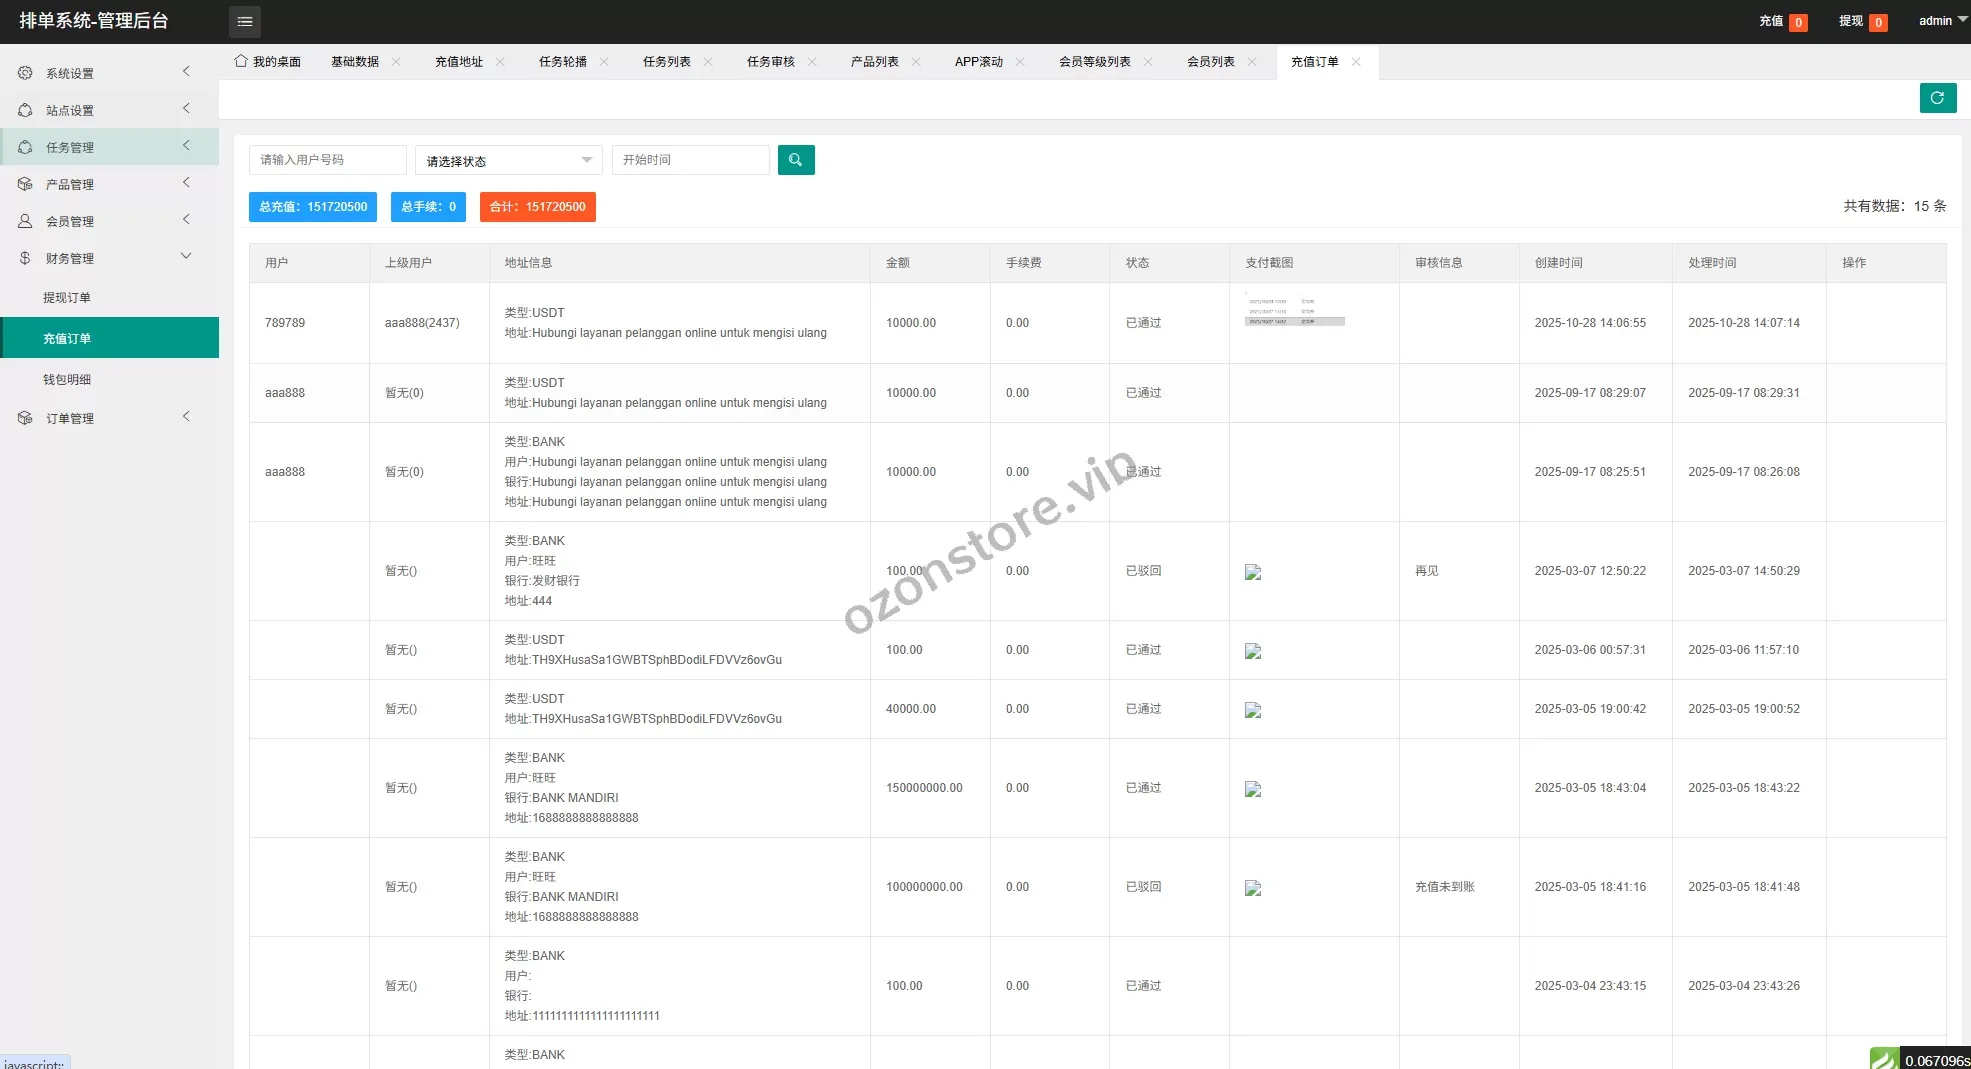Click the hamburger menu collapse icon
Viewport: 1971px width, 1069px height.
pos(244,21)
